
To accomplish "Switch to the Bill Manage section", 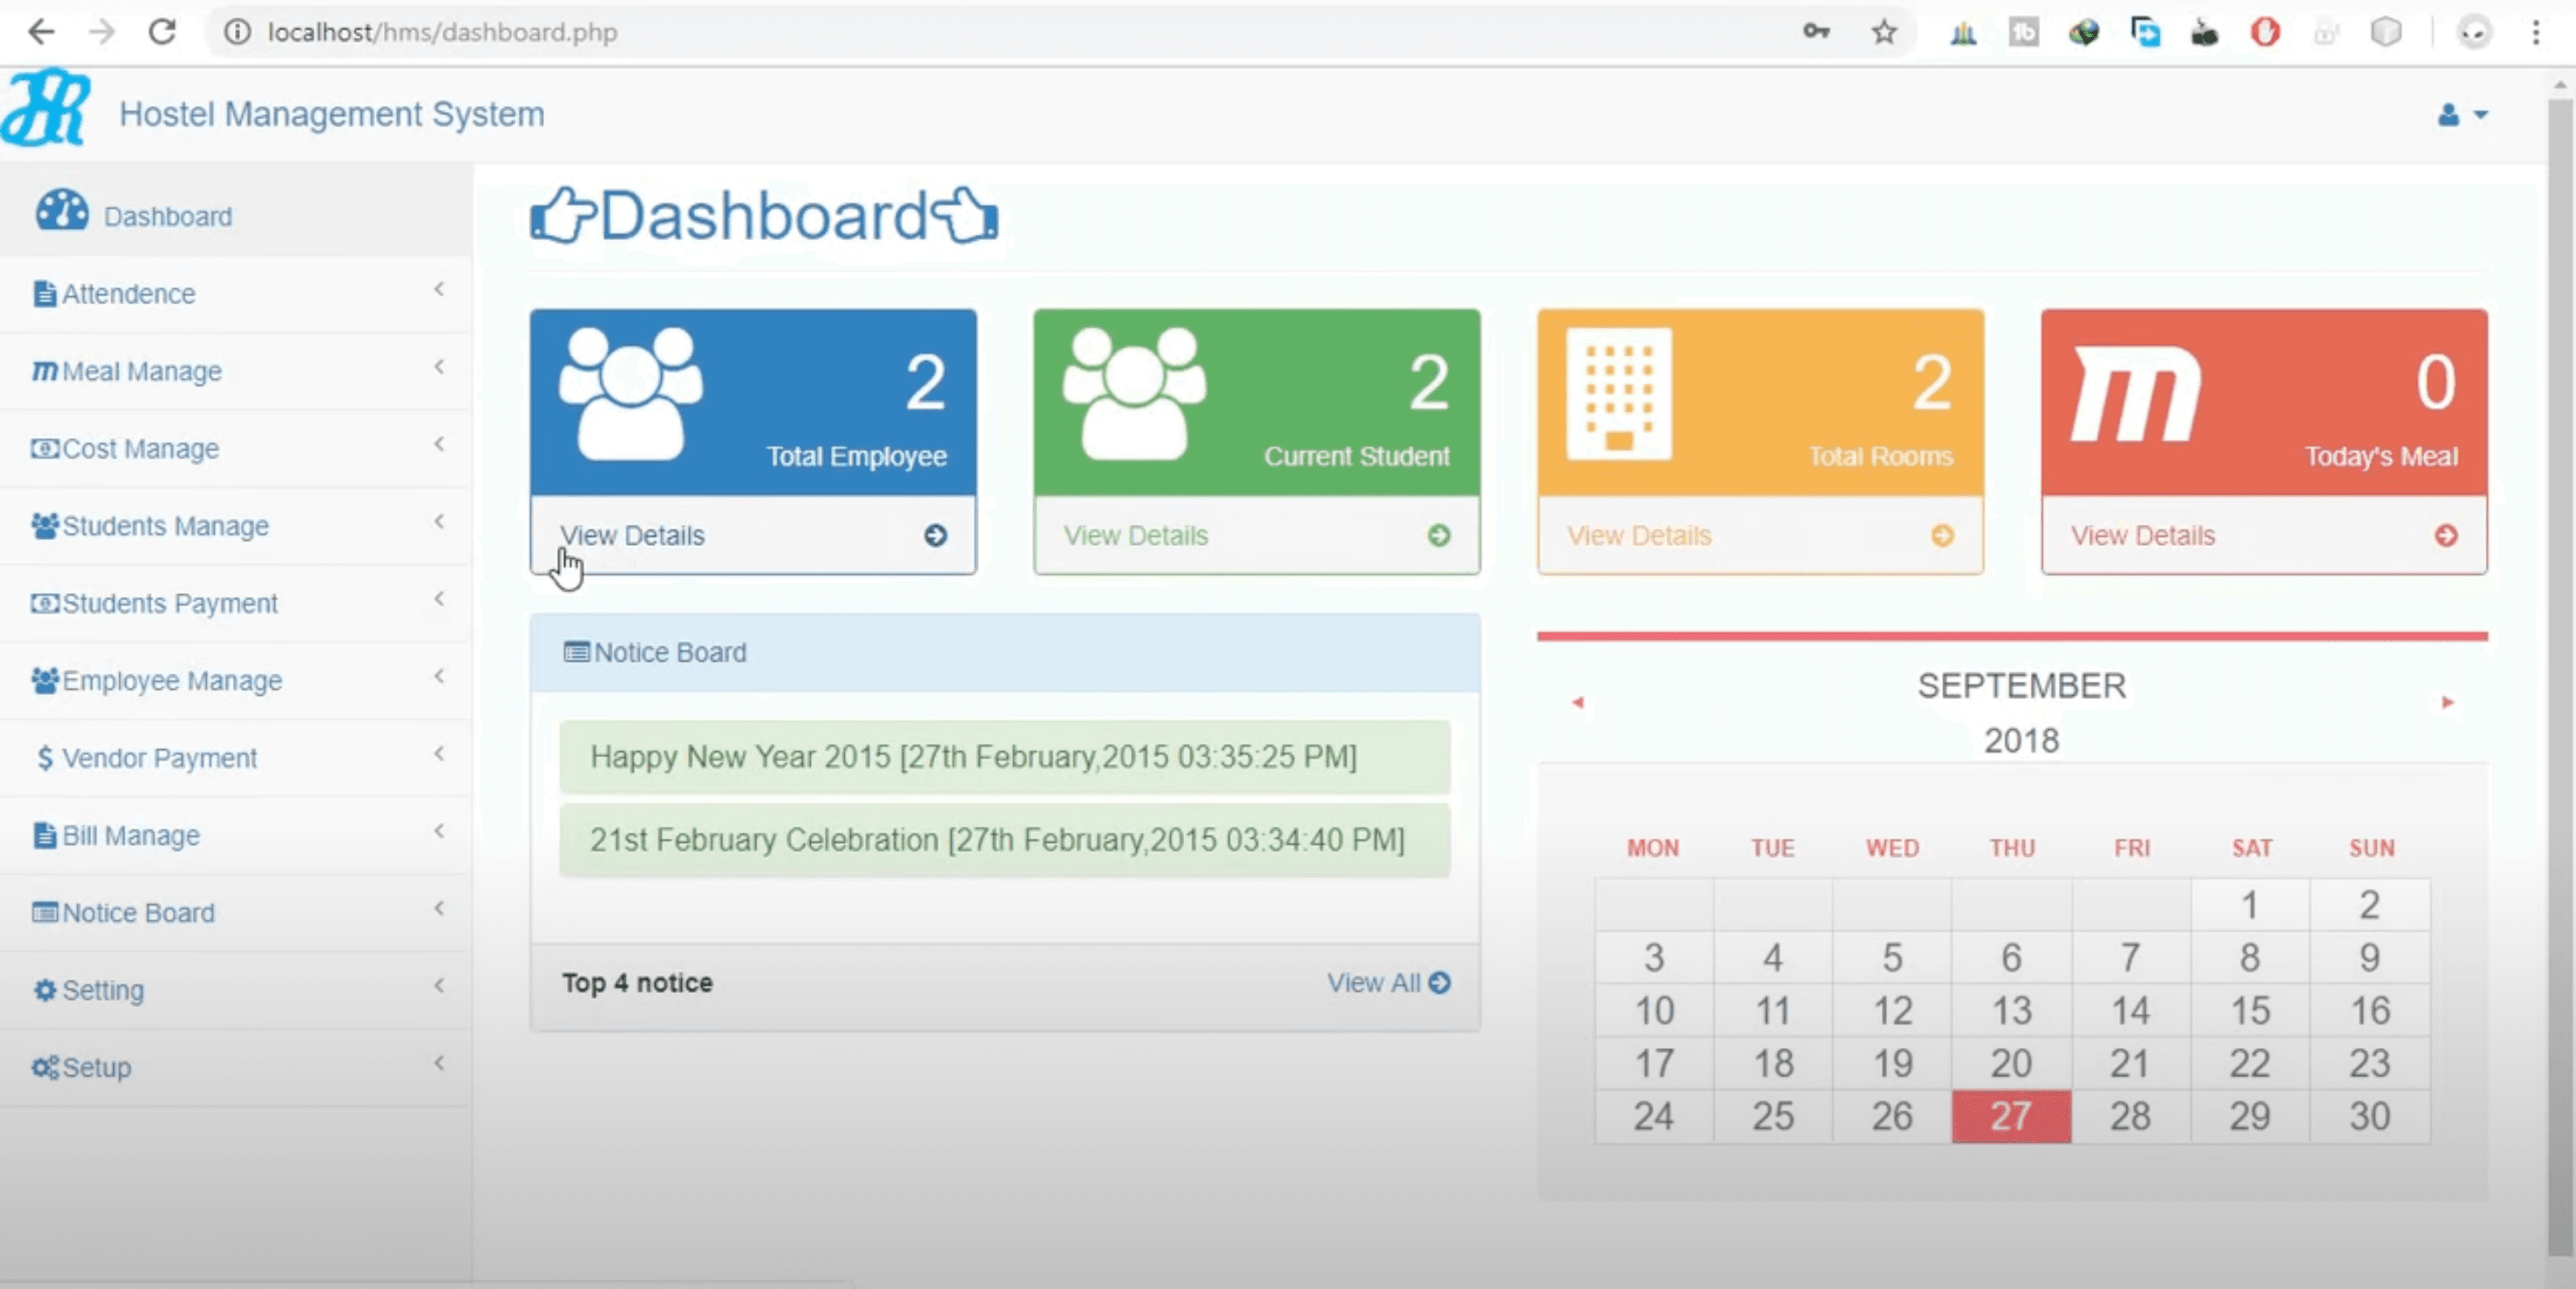I will click(x=130, y=834).
